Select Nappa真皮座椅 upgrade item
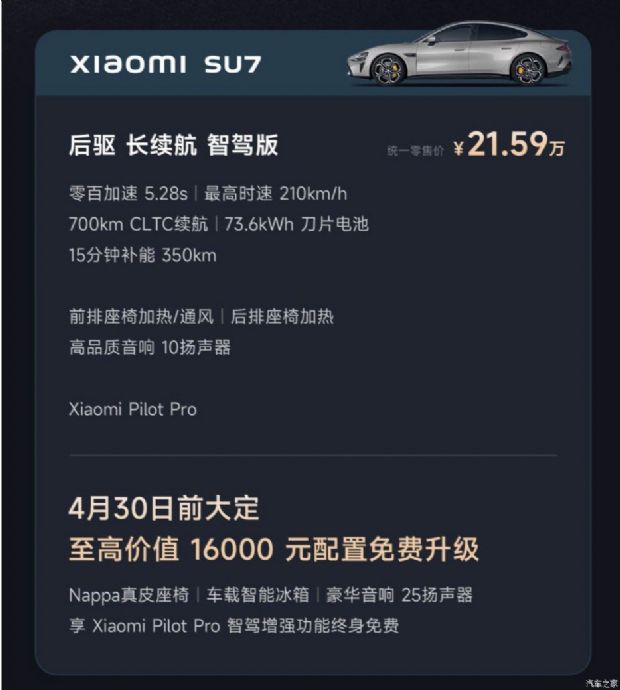620x690 pixels. 129,595
